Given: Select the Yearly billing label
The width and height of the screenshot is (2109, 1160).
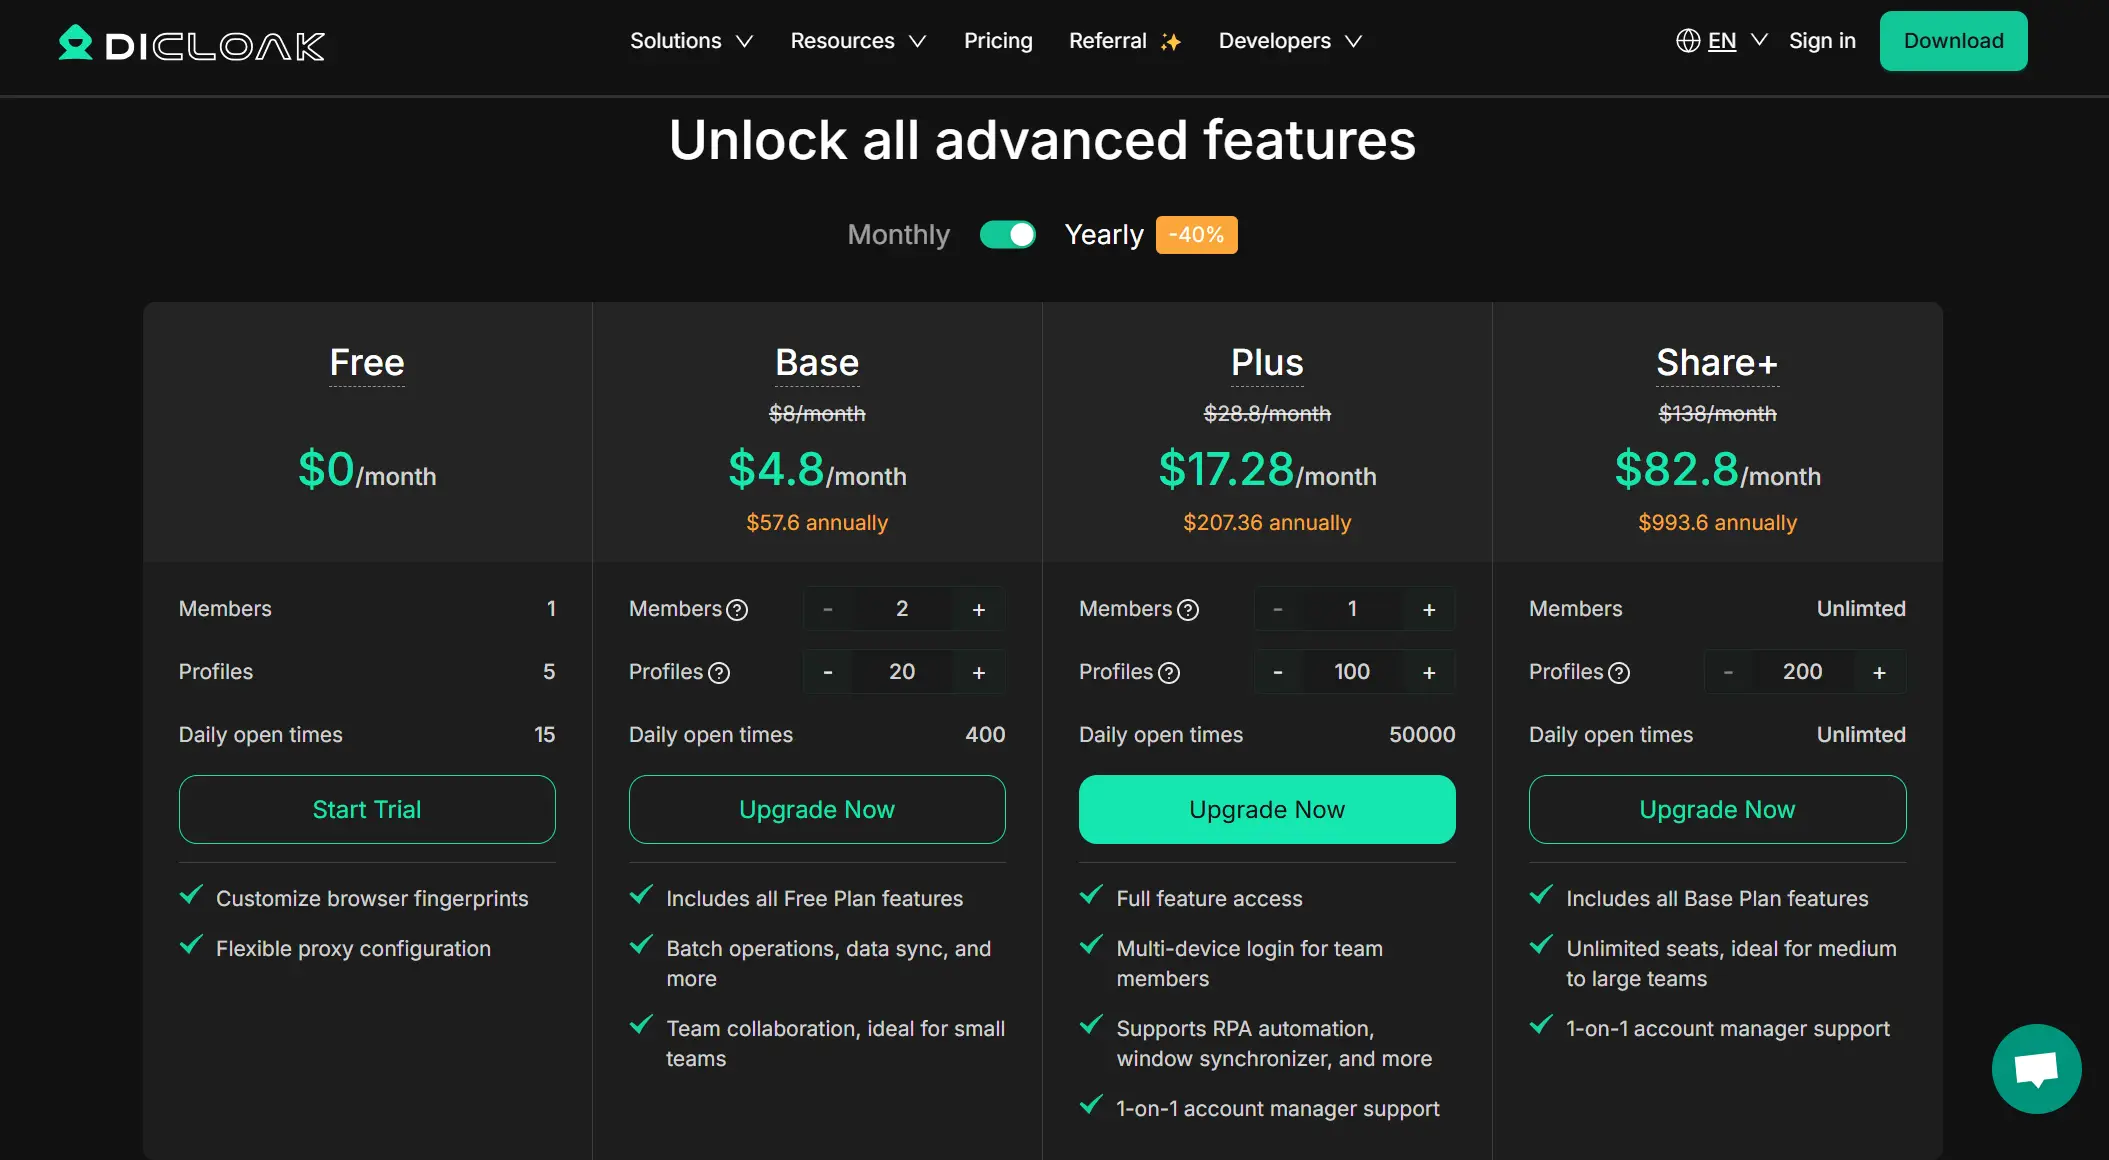Looking at the screenshot, I should click(1103, 235).
